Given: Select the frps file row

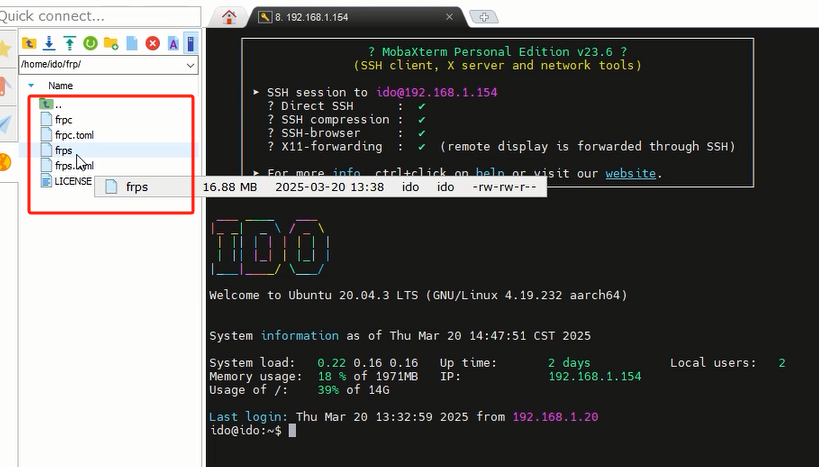Looking at the screenshot, I should click(109, 150).
